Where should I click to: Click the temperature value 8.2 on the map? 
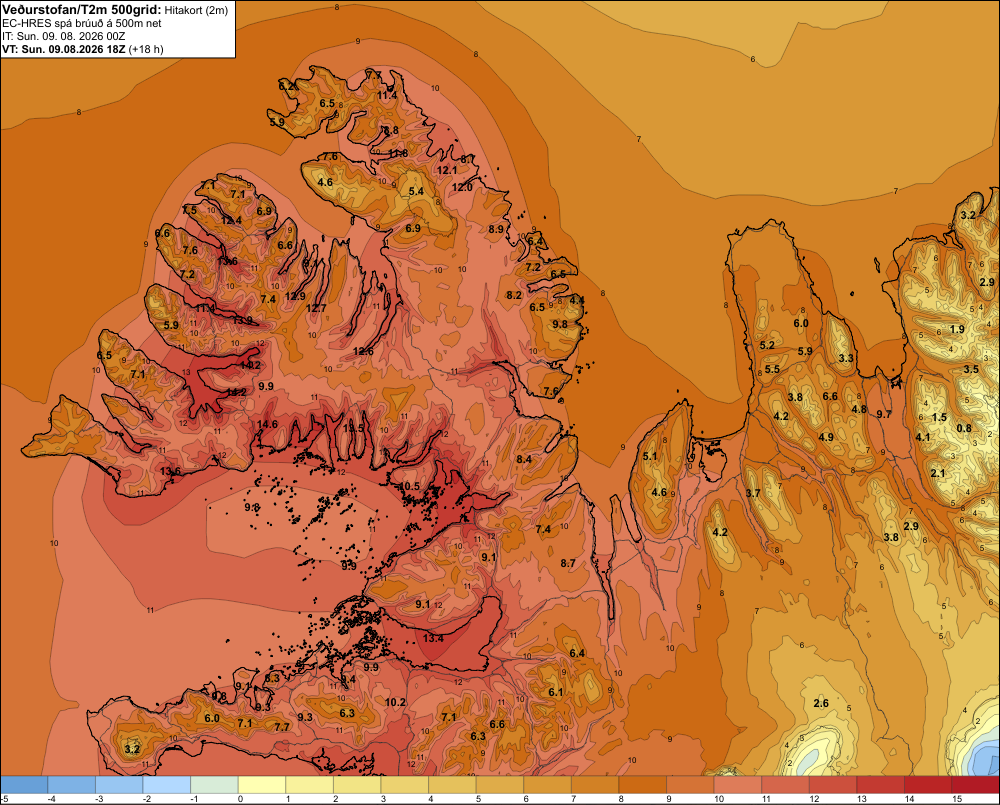point(514,295)
